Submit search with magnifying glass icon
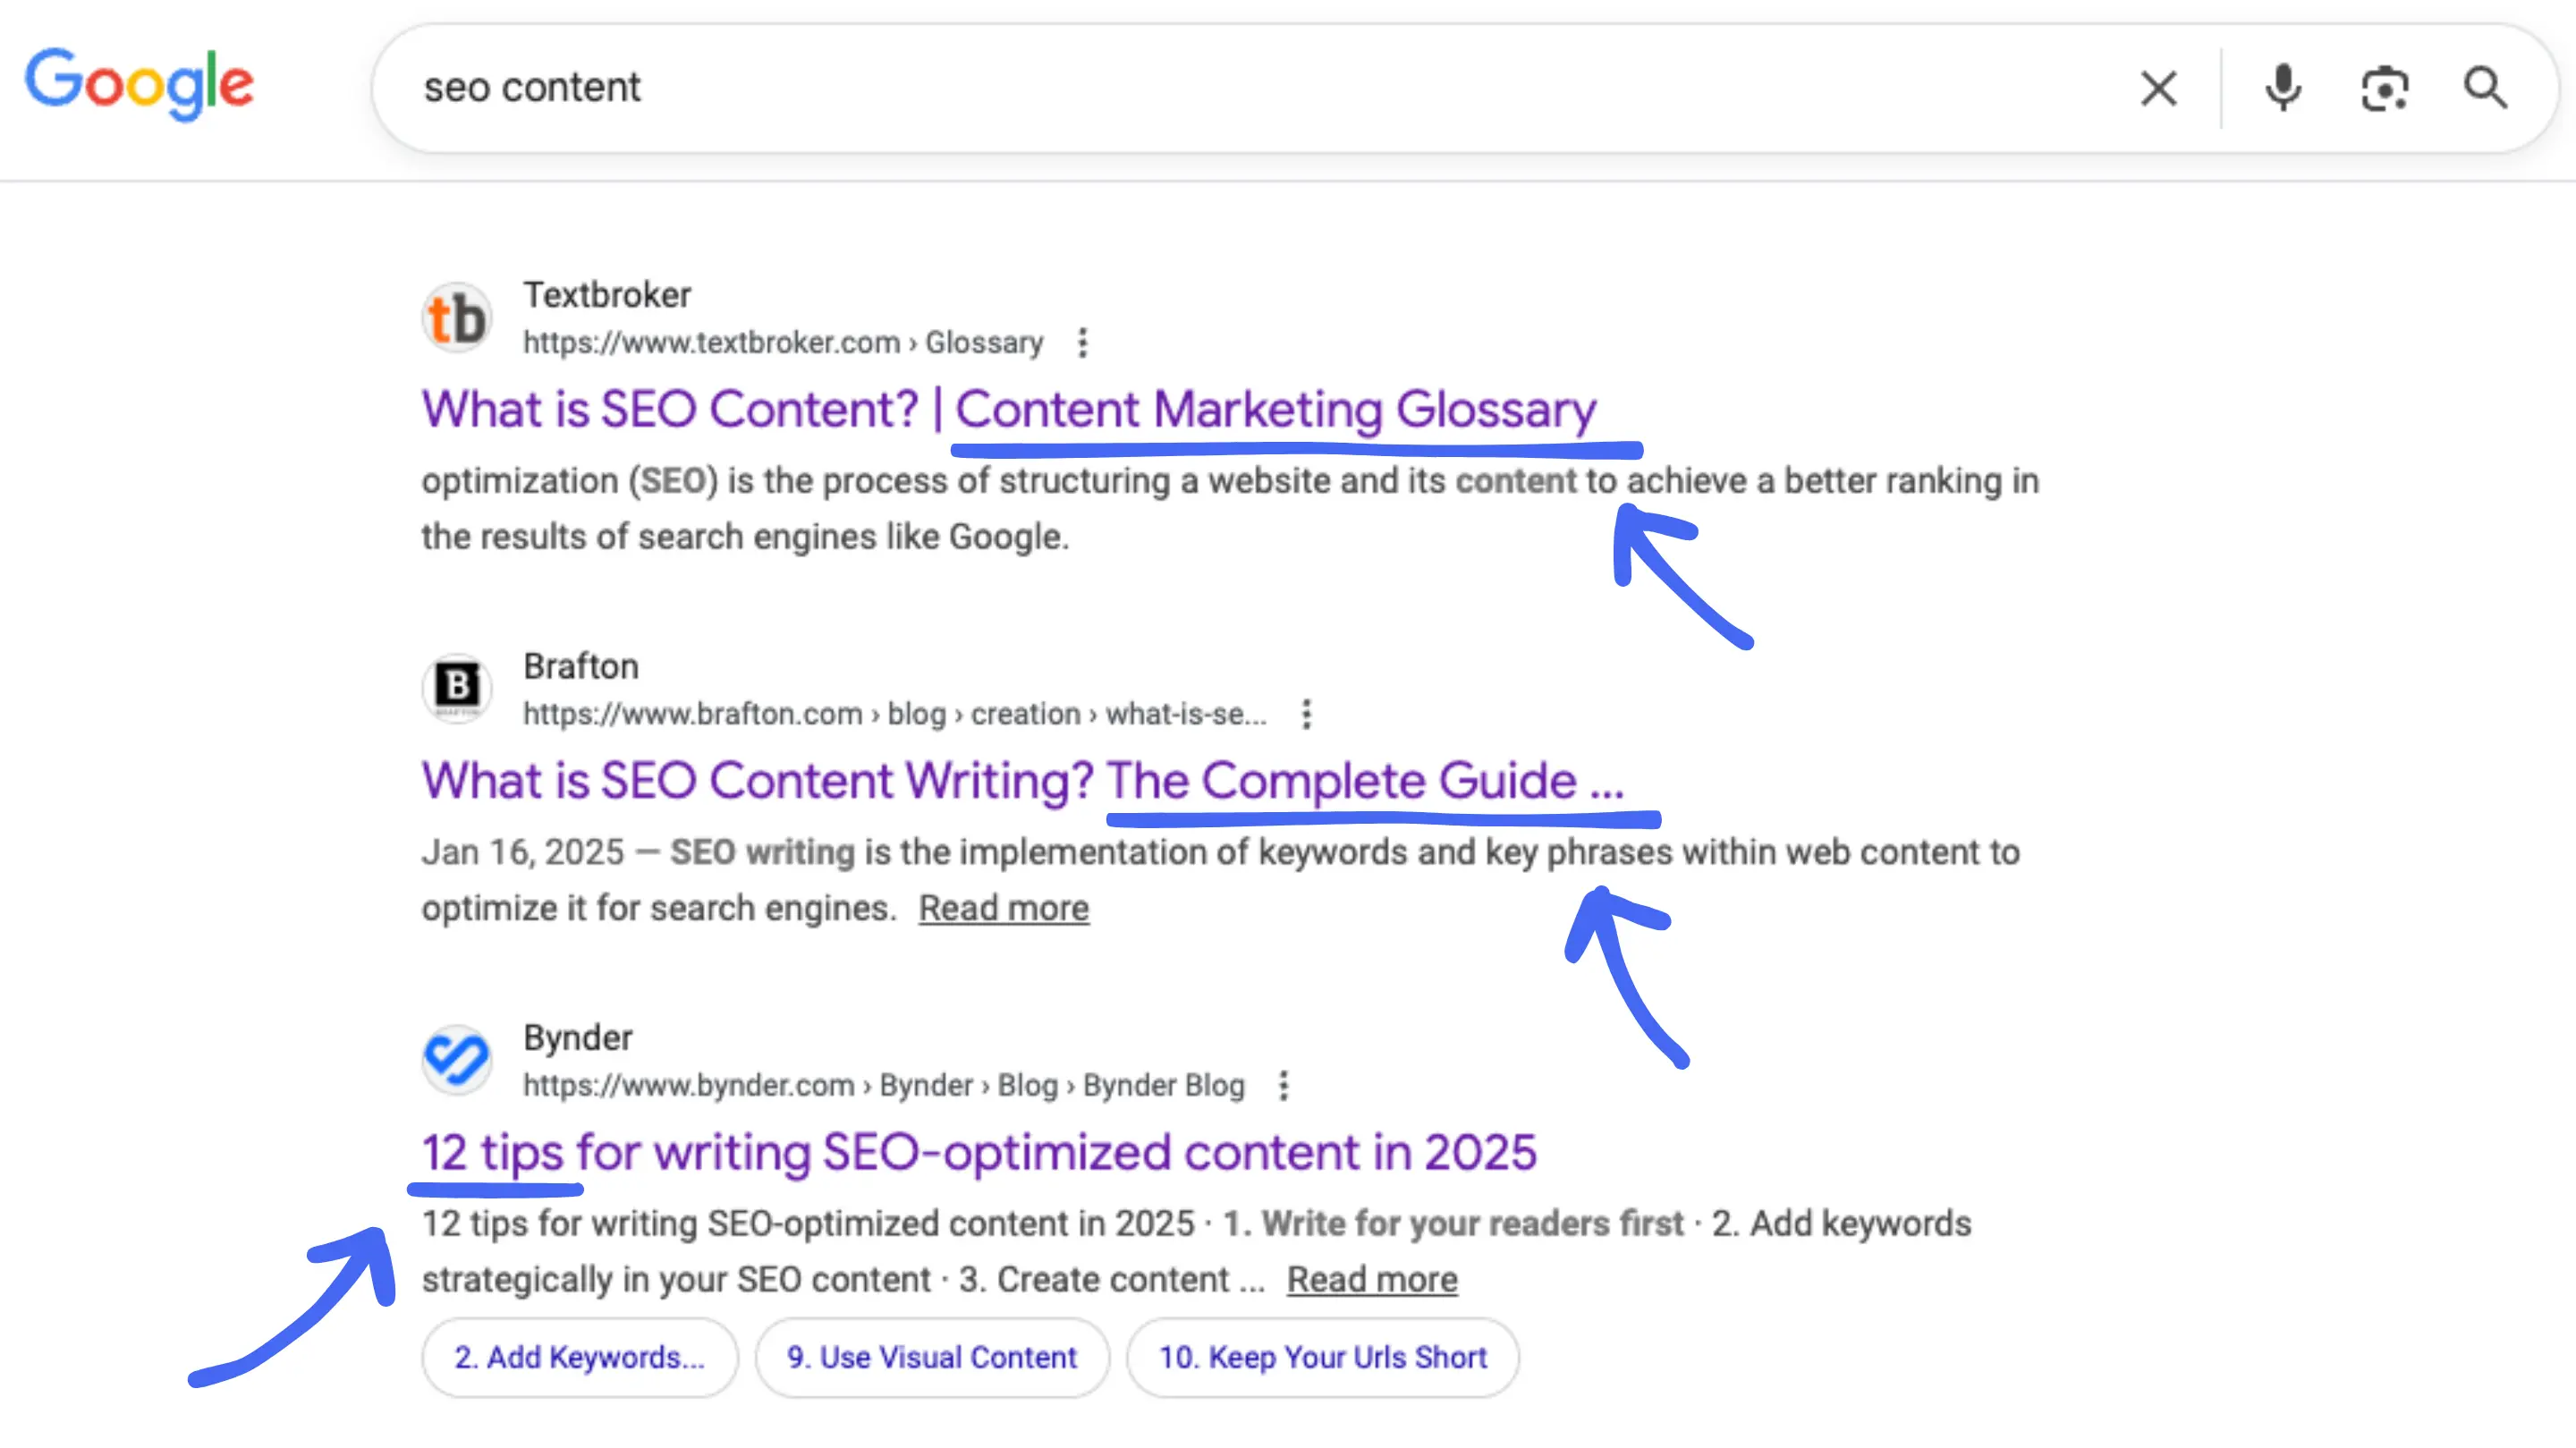This screenshot has height=1448, width=2576. click(x=2484, y=88)
